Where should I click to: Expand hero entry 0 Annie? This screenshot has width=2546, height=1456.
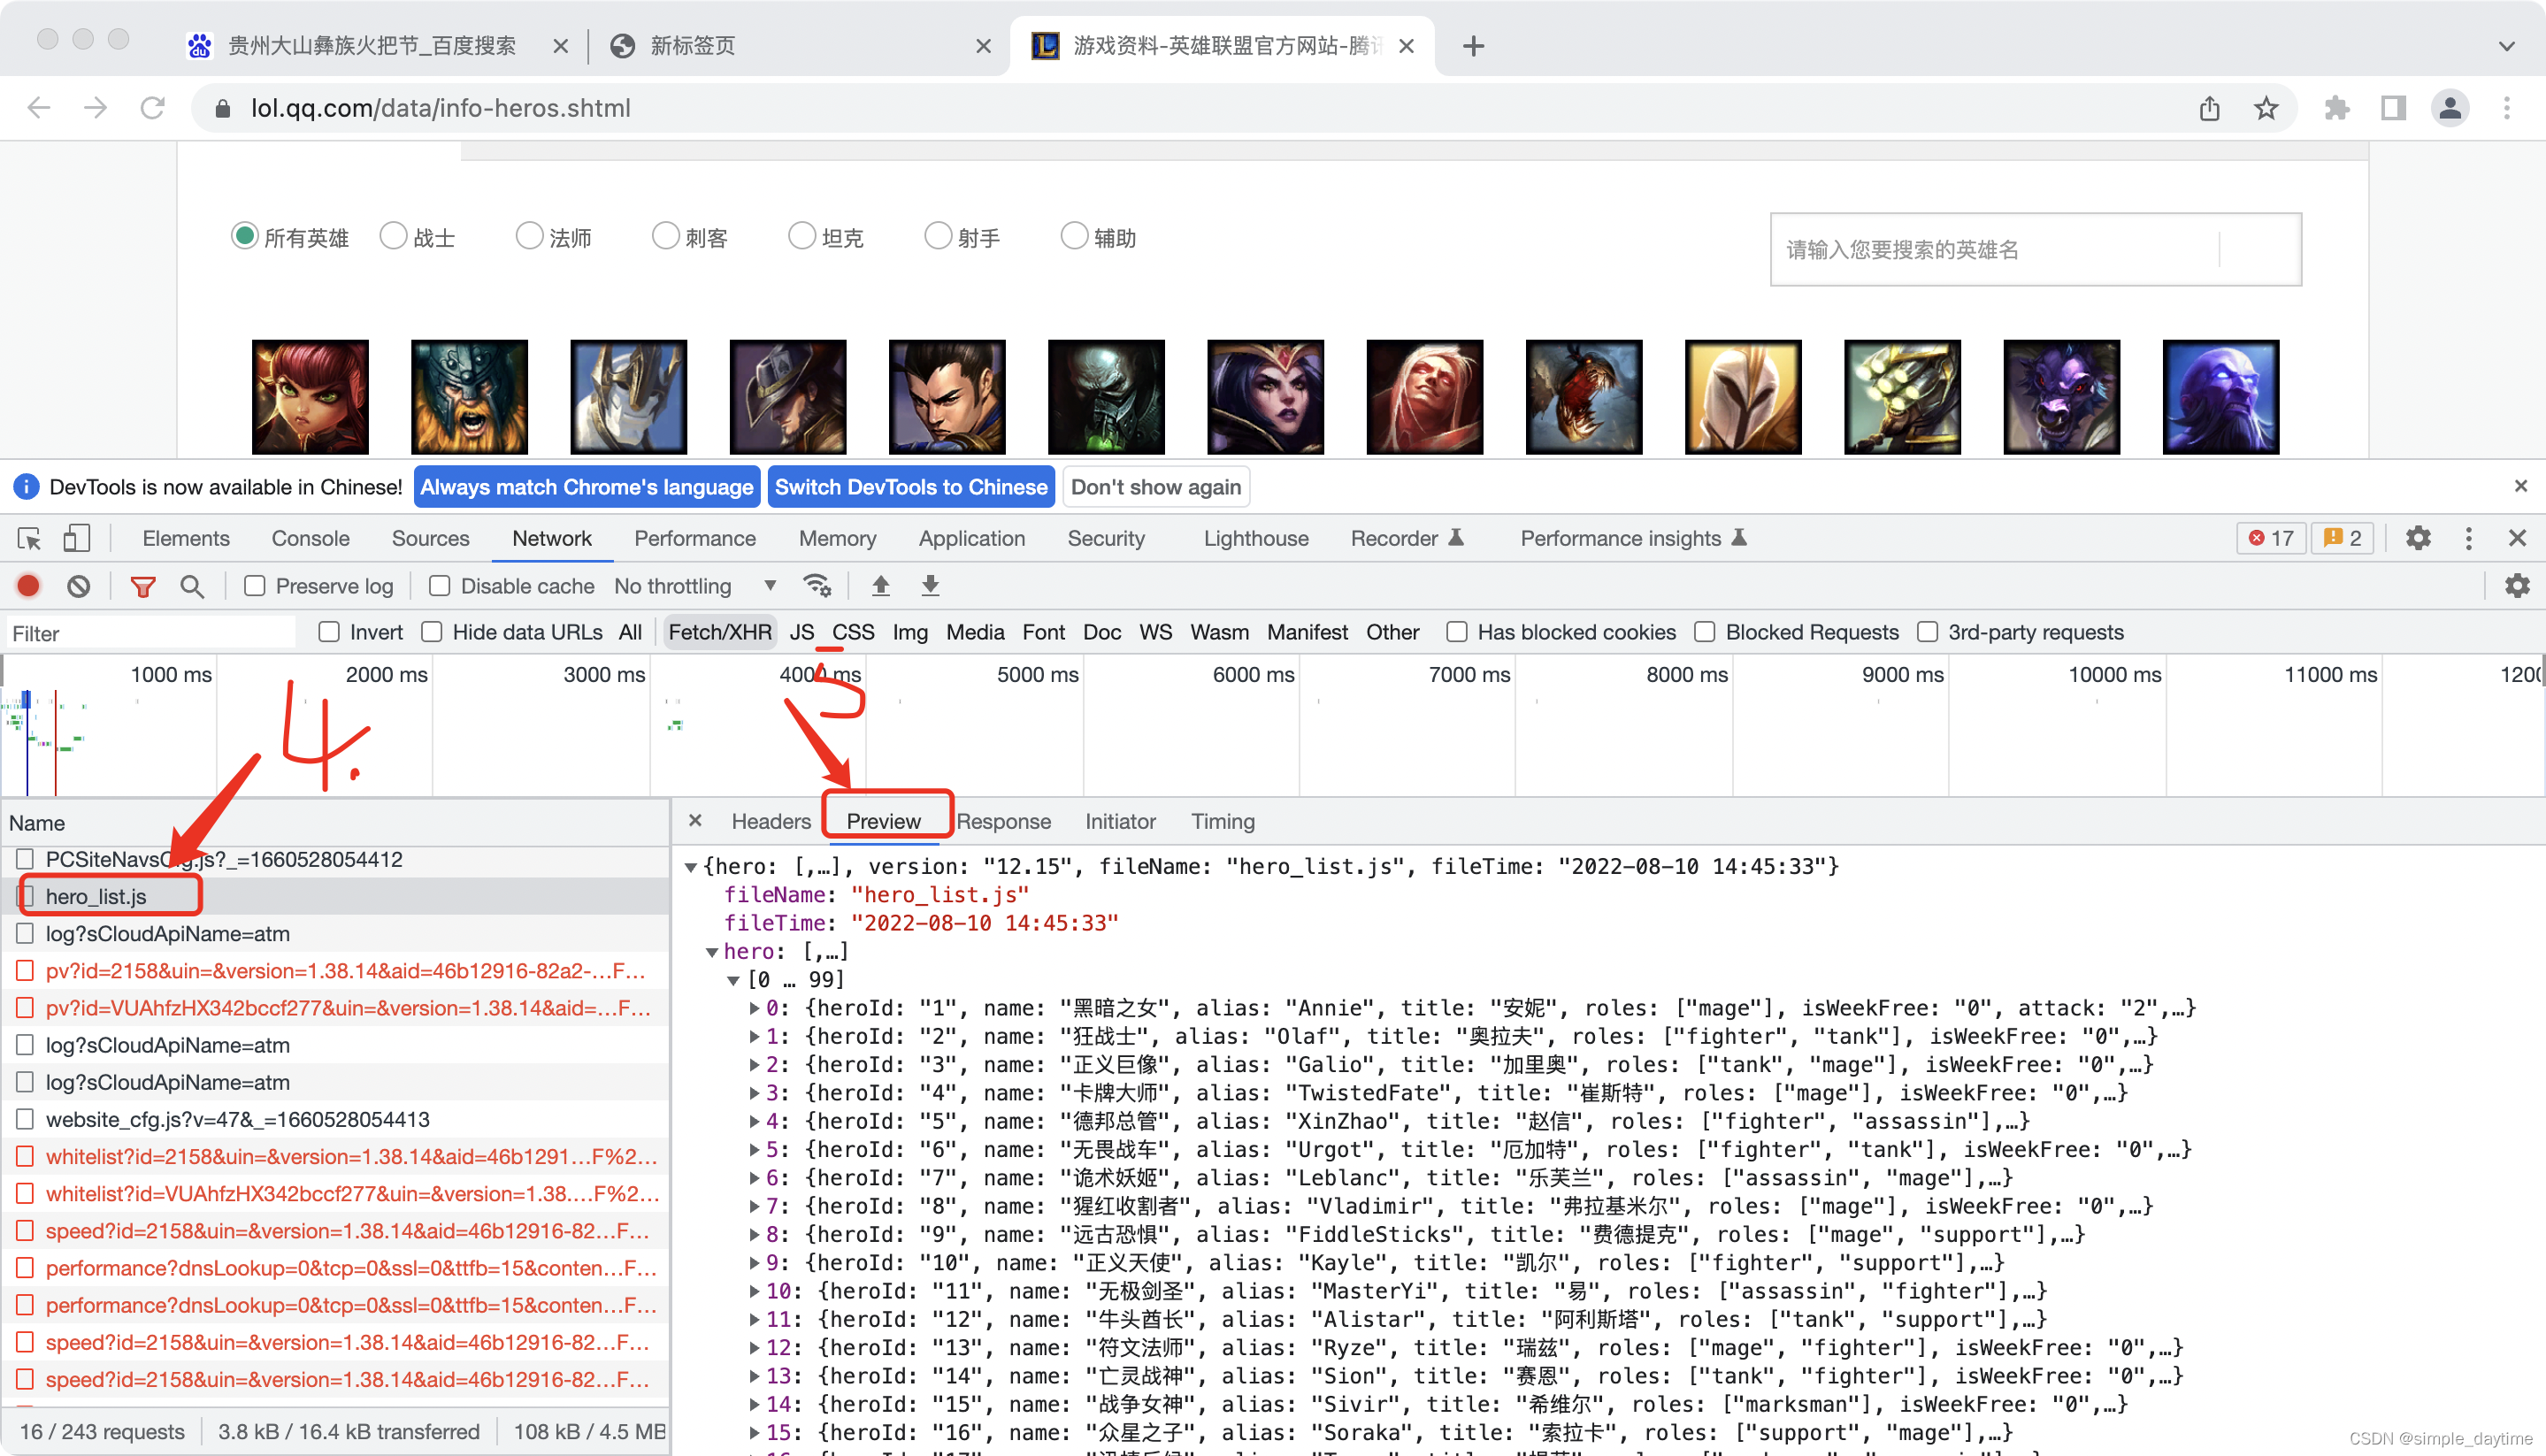755,1008
